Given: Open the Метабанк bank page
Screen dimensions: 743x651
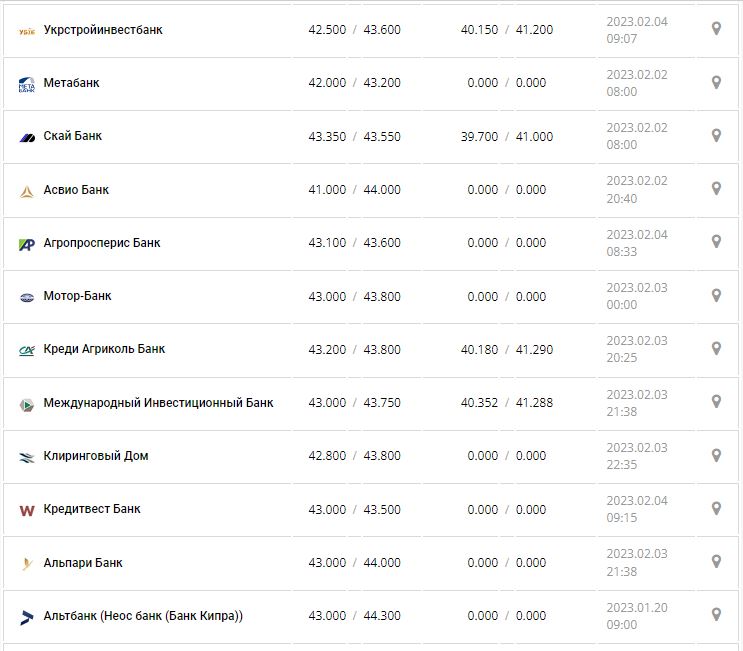Looking at the screenshot, I should point(72,83).
